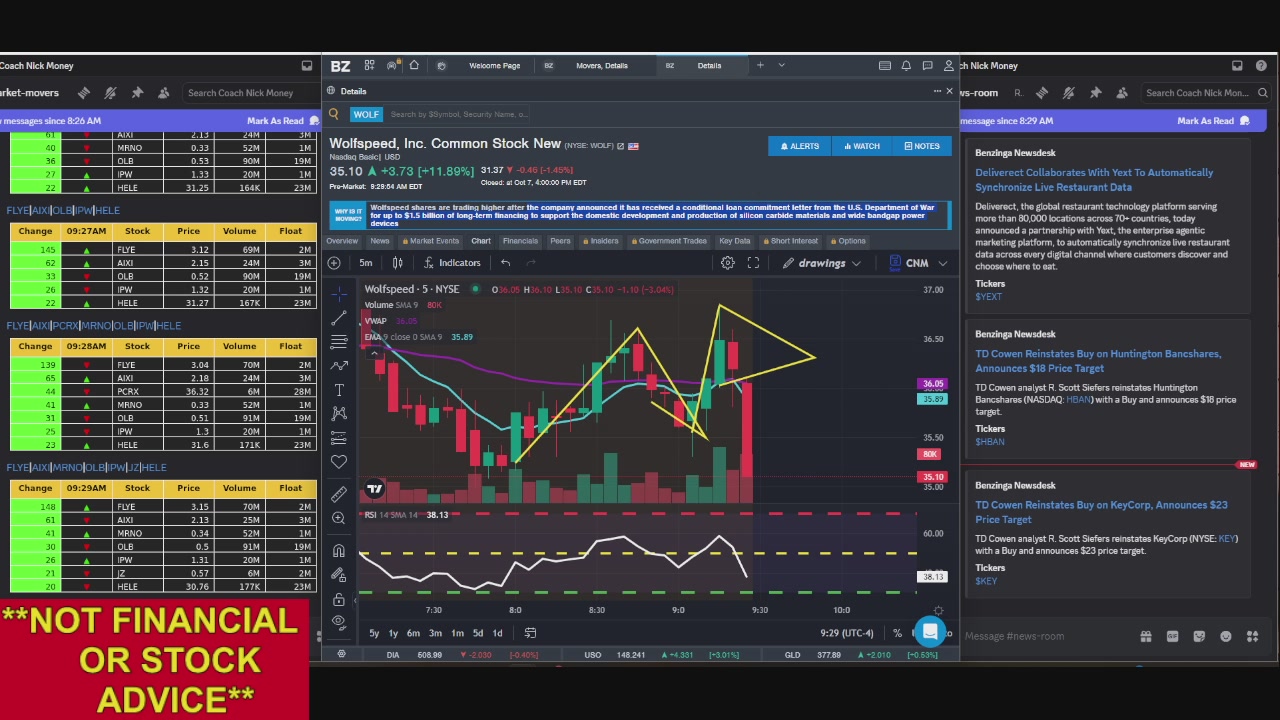Expand the workspace tab list chevron
This screenshot has height=720, width=1280.
[781, 66]
